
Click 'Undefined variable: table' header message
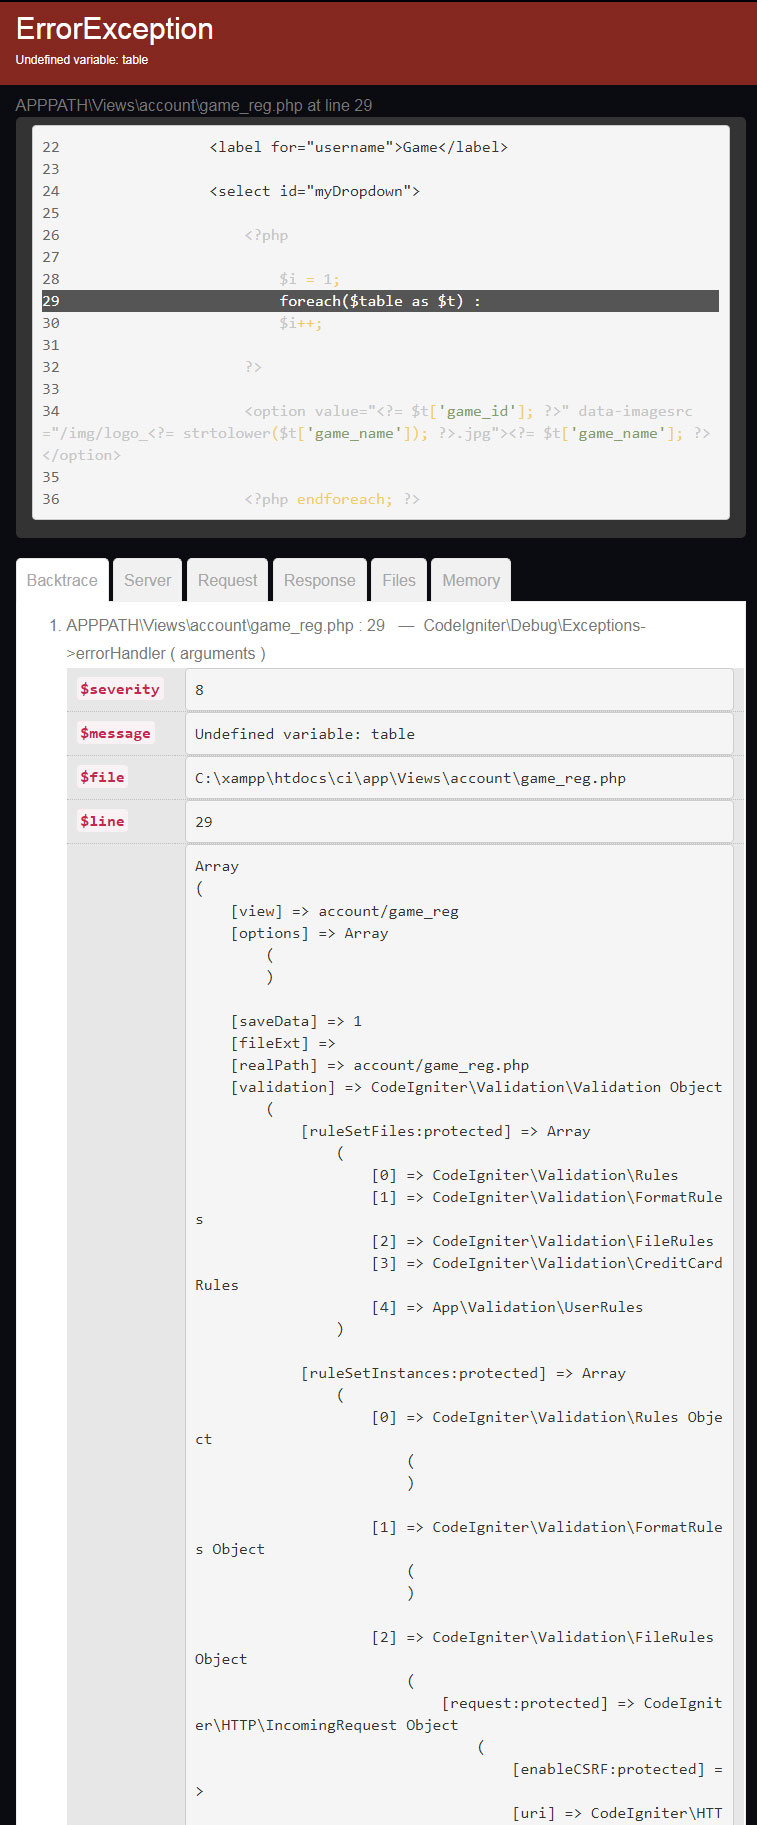point(82,60)
